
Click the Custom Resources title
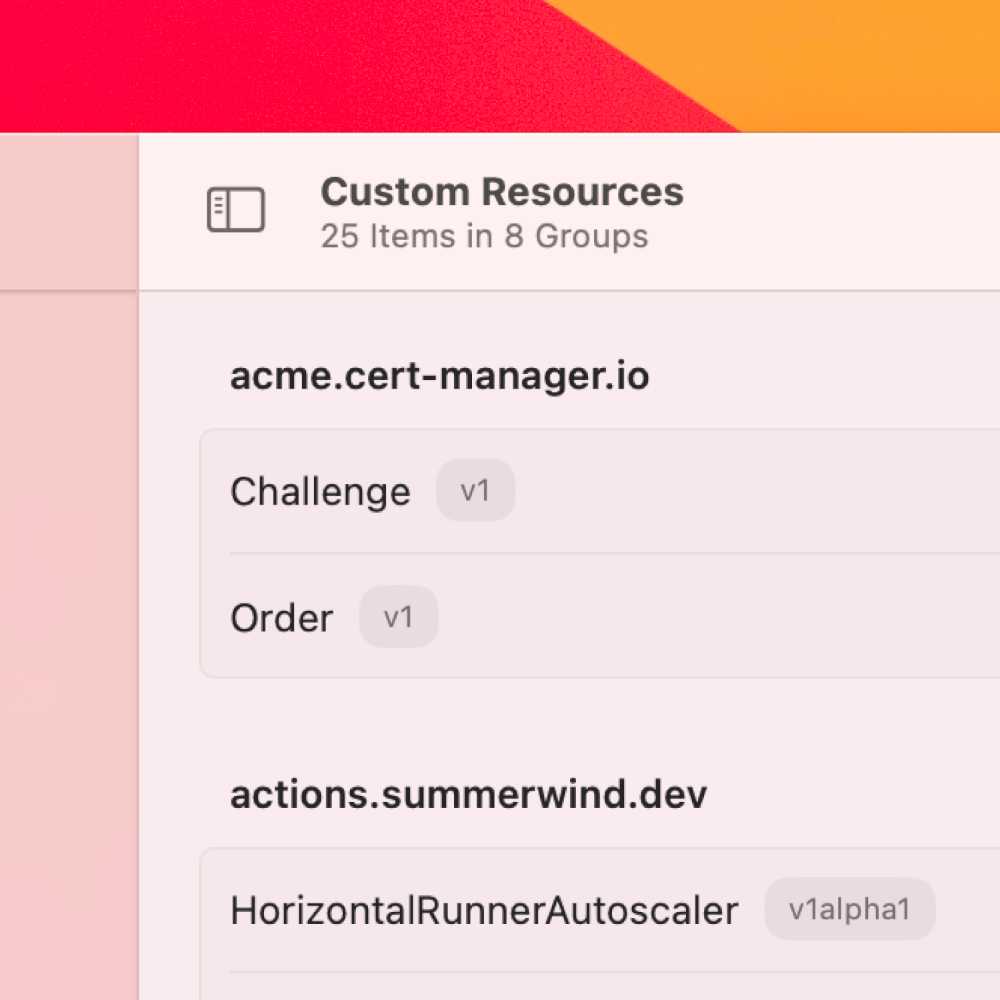pyautogui.click(x=502, y=191)
